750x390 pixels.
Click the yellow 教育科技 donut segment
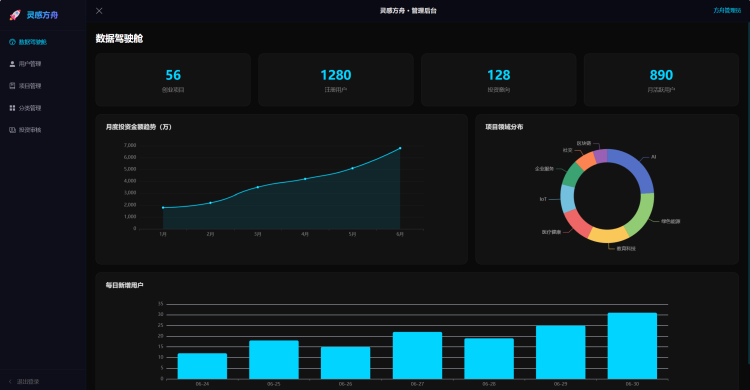pyautogui.click(x=608, y=235)
